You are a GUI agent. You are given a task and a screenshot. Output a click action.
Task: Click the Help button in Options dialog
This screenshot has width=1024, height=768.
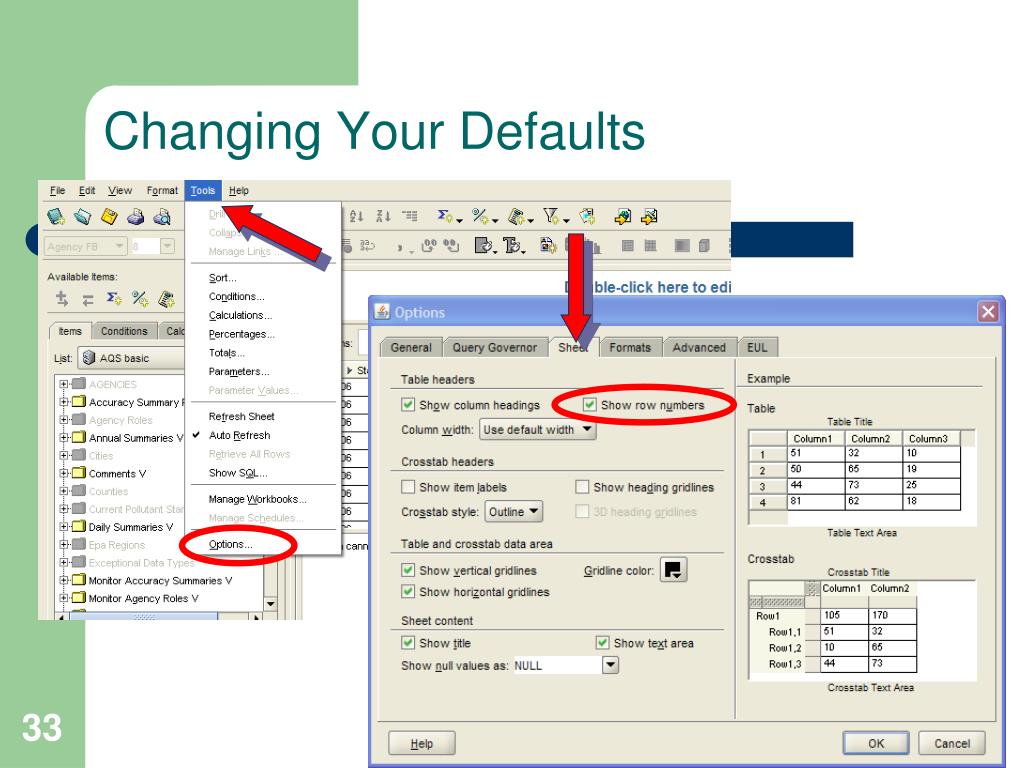point(421,743)
